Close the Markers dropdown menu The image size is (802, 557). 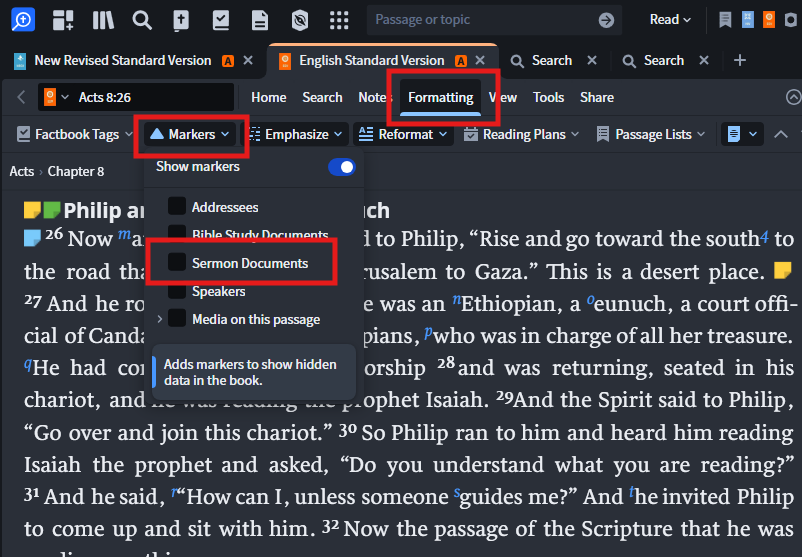coord(190,135)
